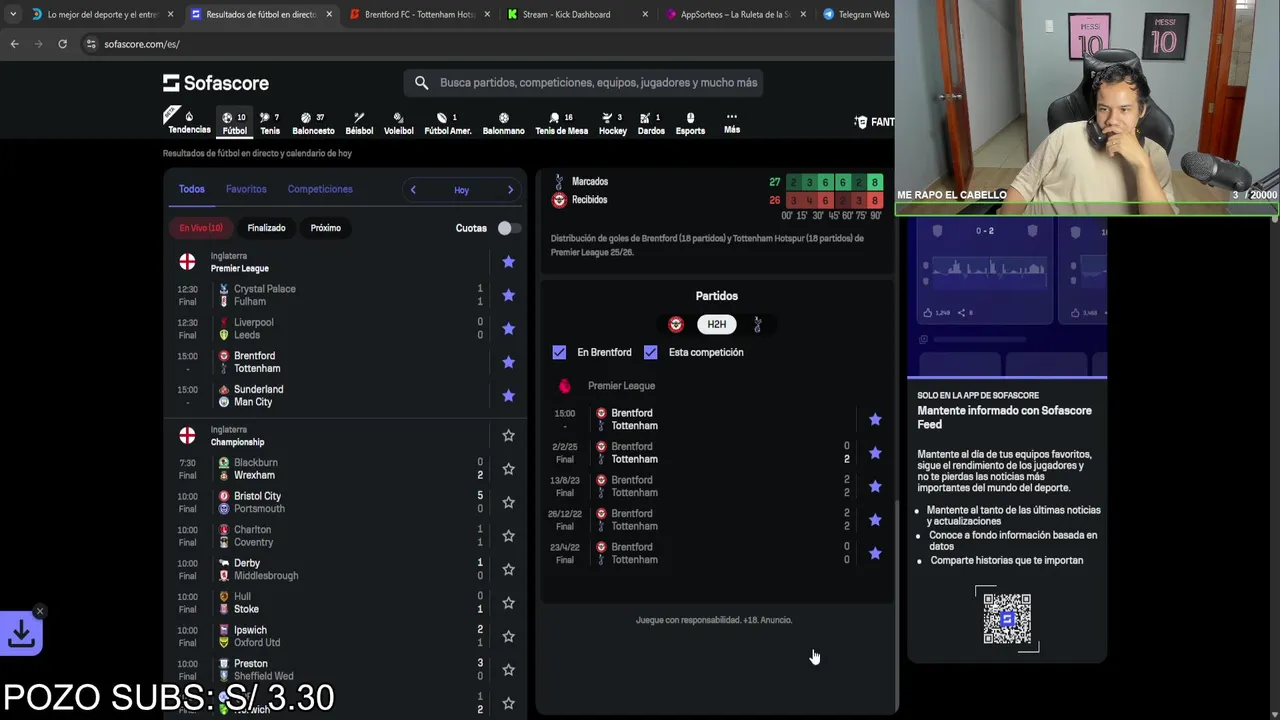Close the download overlay icon
This screenshot has width=1280, height=720.
click(x=39, y=611)
